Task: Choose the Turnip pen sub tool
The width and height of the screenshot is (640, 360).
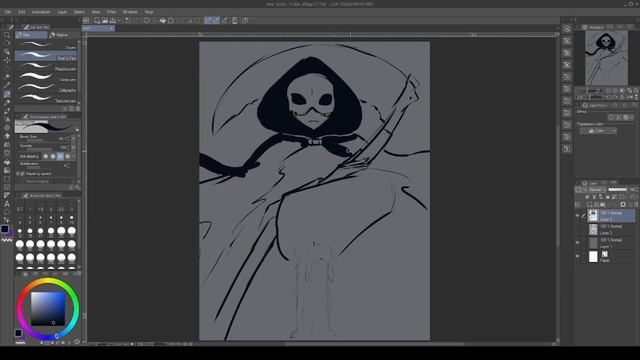Action: pyautogui.click(x=46, y=77)
